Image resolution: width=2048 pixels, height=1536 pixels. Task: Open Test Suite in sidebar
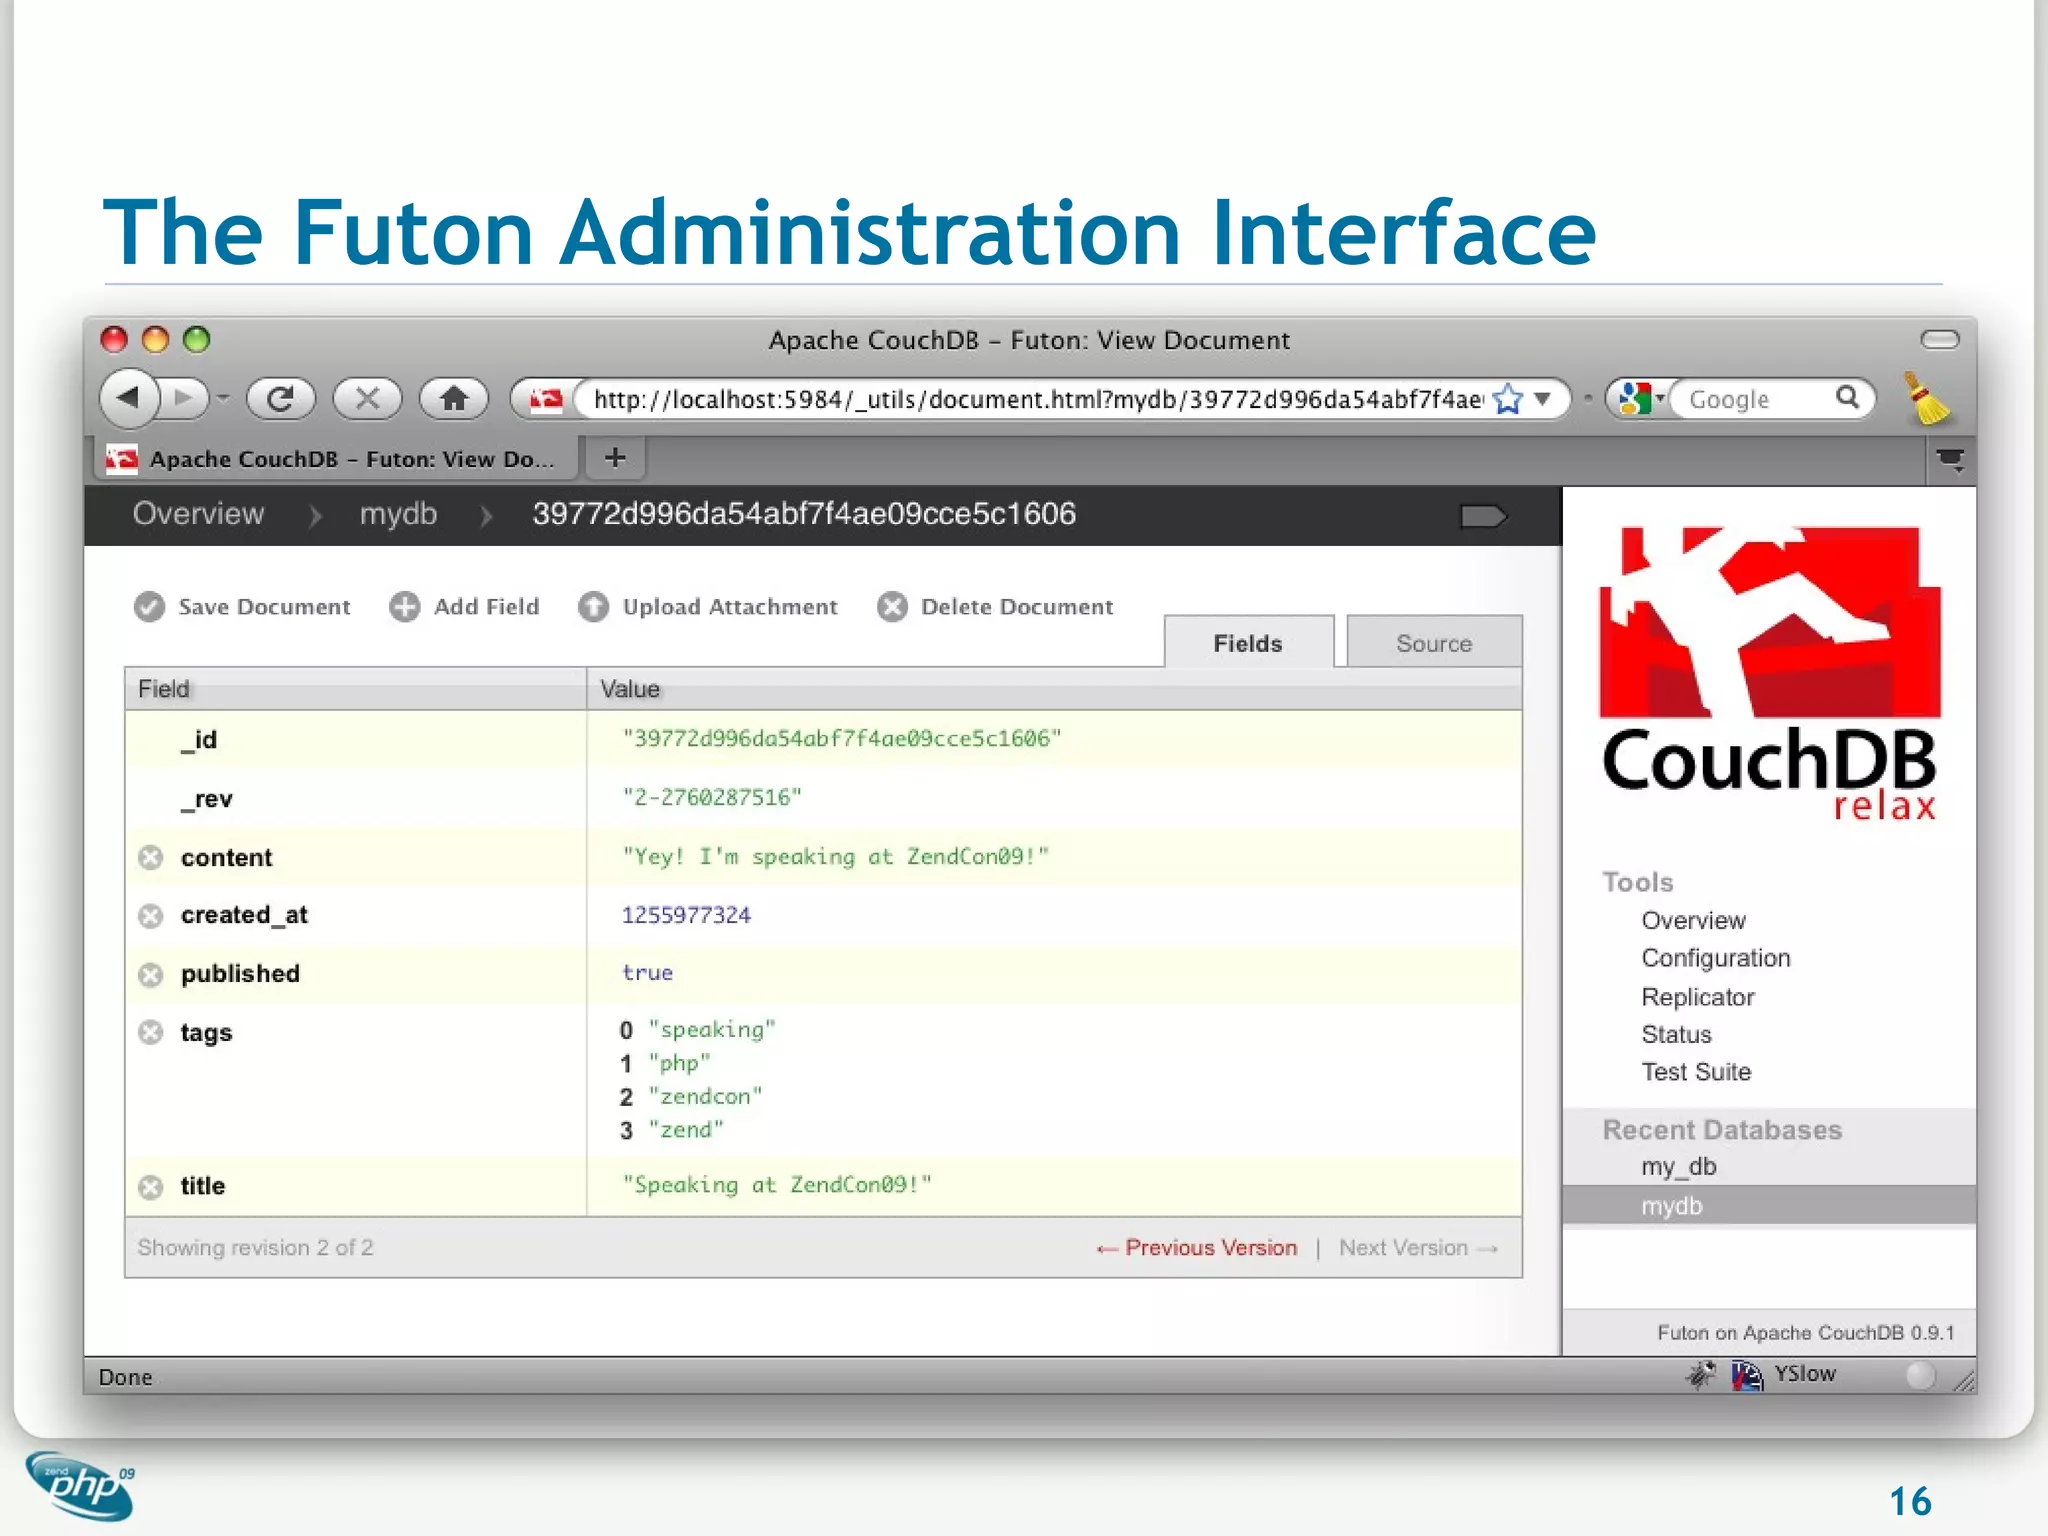point(1696,1072)
